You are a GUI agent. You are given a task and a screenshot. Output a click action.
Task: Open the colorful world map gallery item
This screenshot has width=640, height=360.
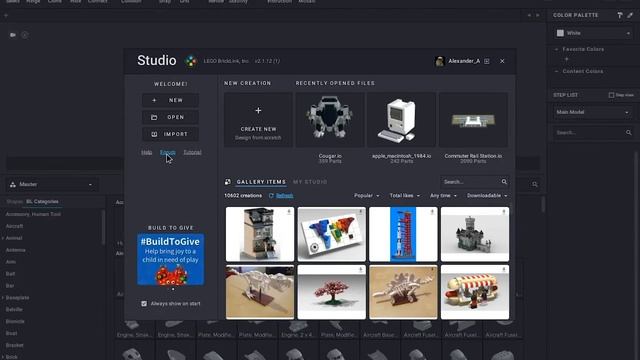pos(331,234)
